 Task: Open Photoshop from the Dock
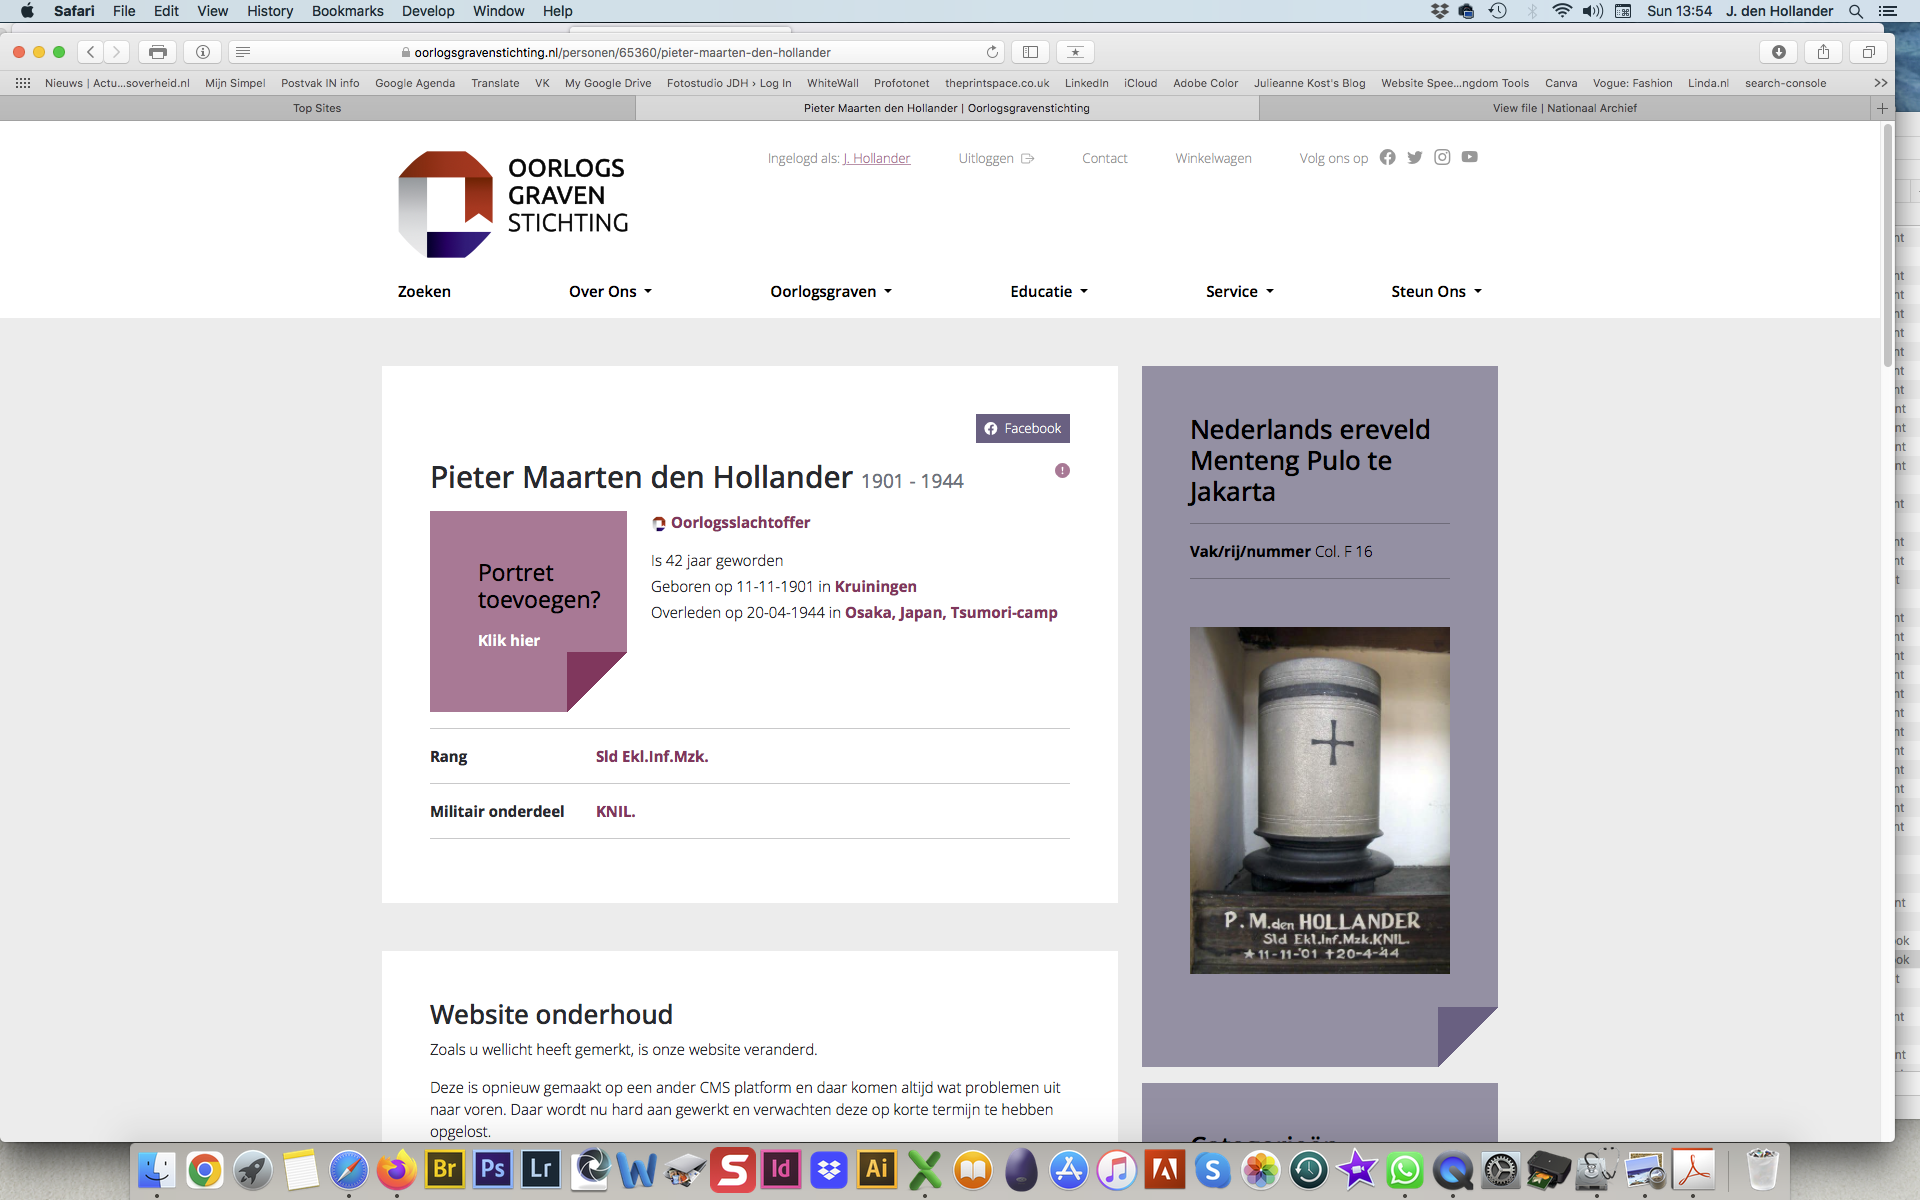(x=493, y=1169)
